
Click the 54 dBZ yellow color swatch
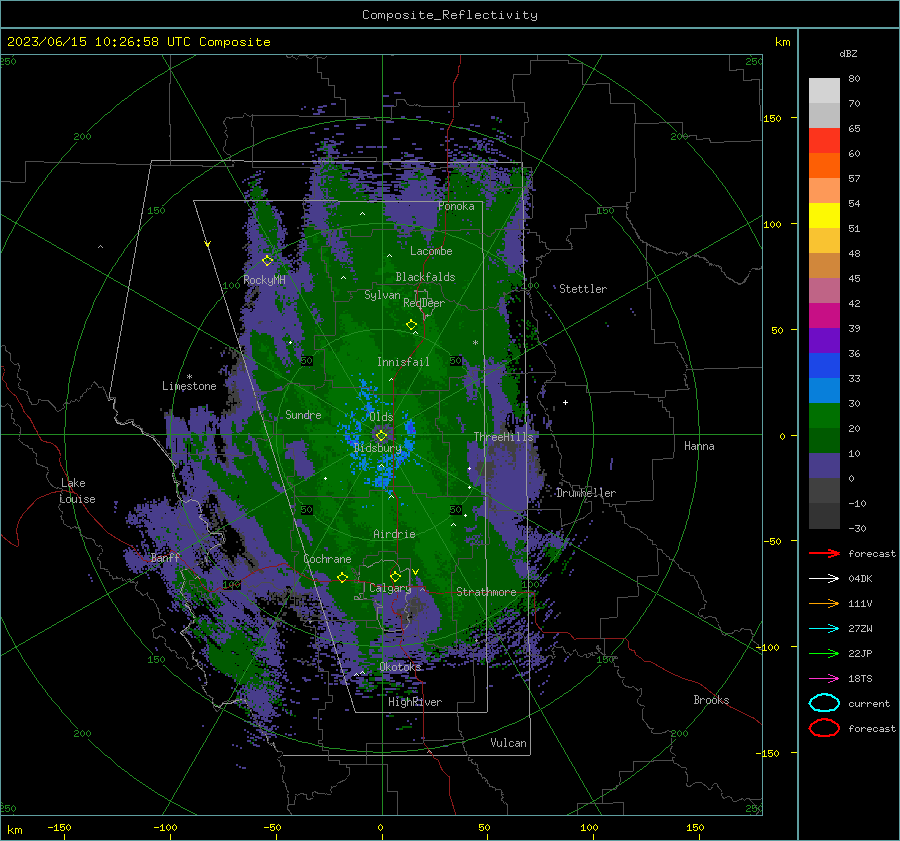coord(824,215)
